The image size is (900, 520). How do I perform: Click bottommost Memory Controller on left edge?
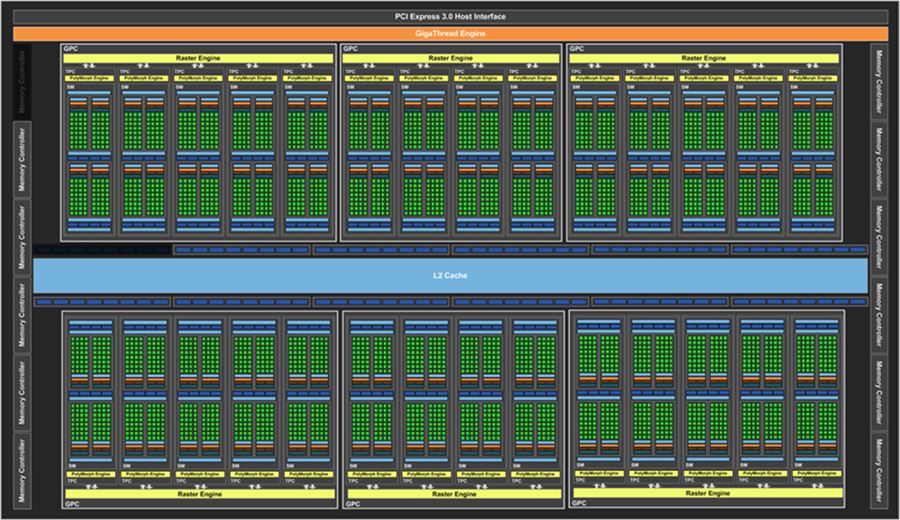coord(22,471)
